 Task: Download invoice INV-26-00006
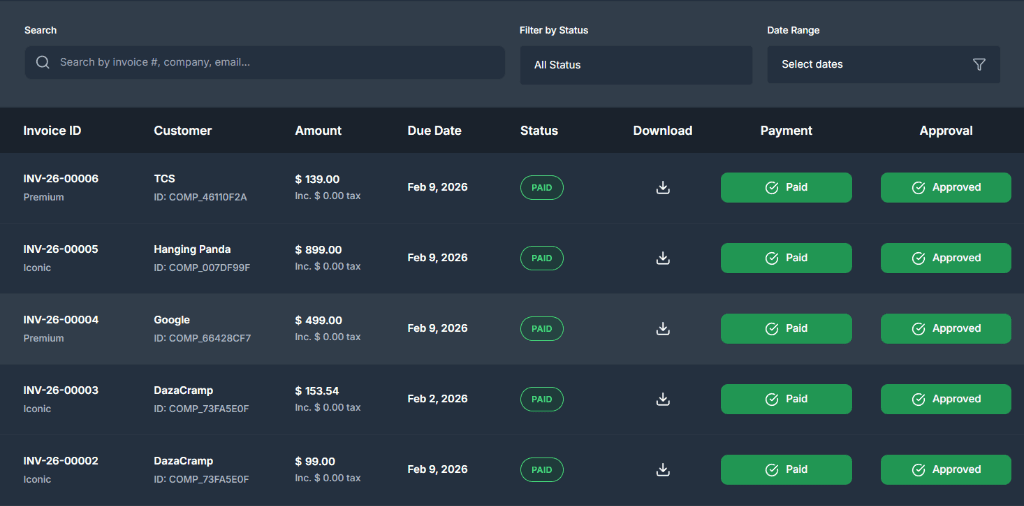(663, 188)
